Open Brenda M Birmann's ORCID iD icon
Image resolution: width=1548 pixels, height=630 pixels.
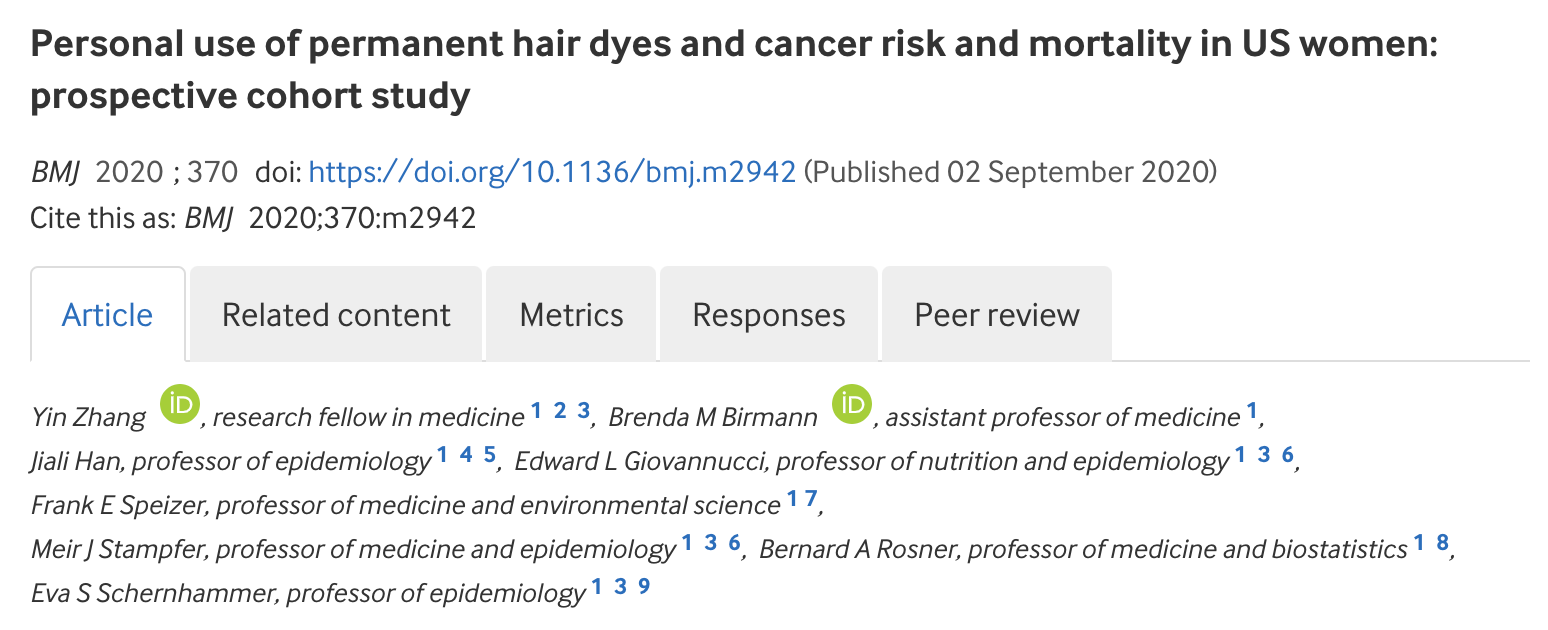pyautogui.click(x=853, y=405)
